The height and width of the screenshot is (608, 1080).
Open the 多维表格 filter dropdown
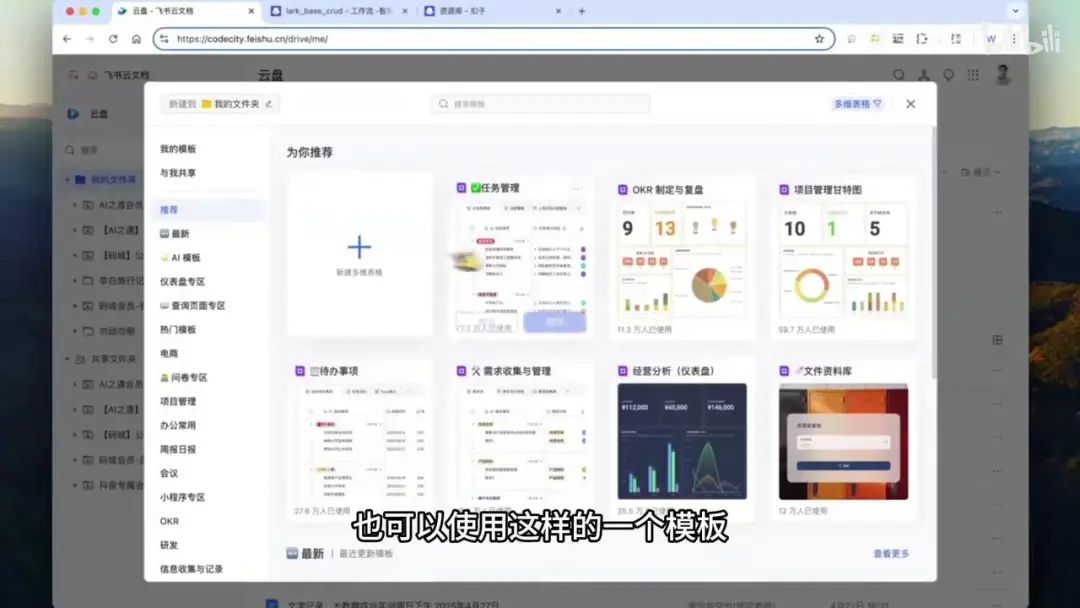click(858, 104)
